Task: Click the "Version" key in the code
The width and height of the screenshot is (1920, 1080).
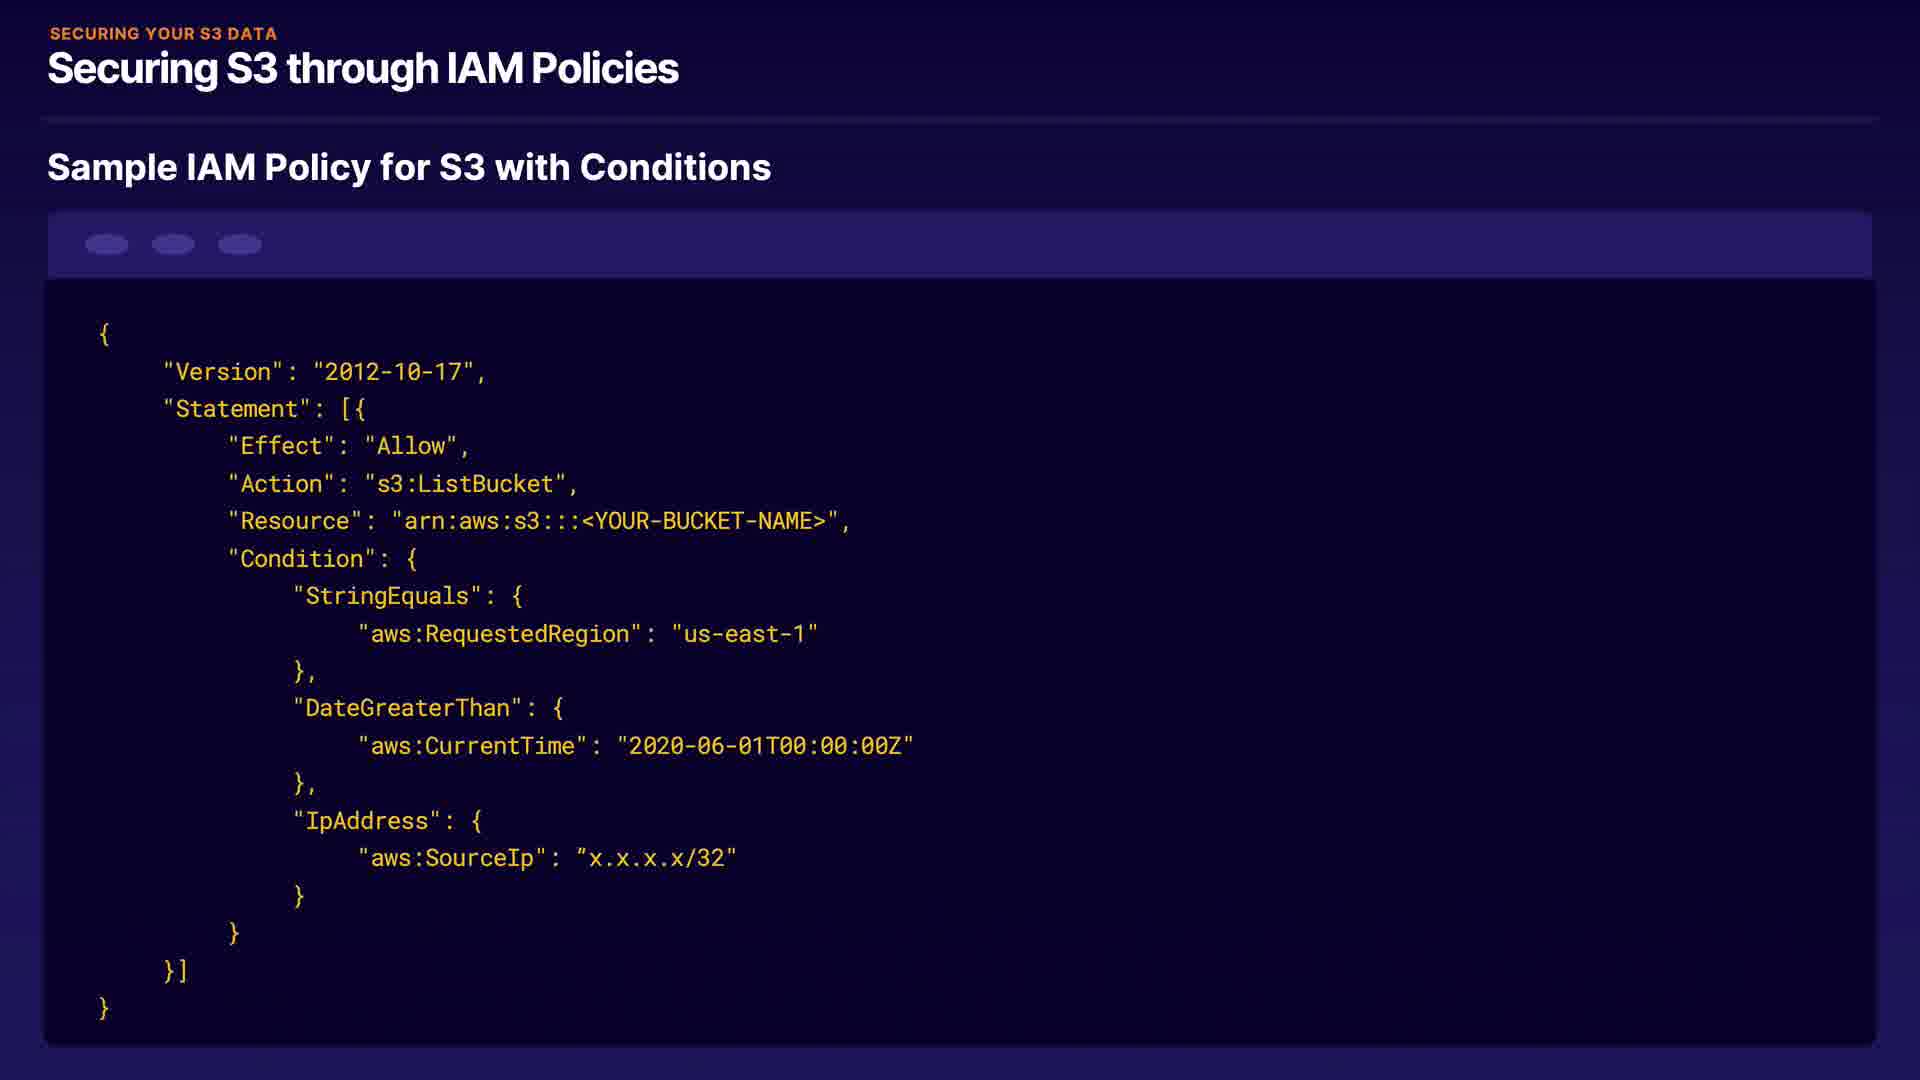Action: pos(223,372)
